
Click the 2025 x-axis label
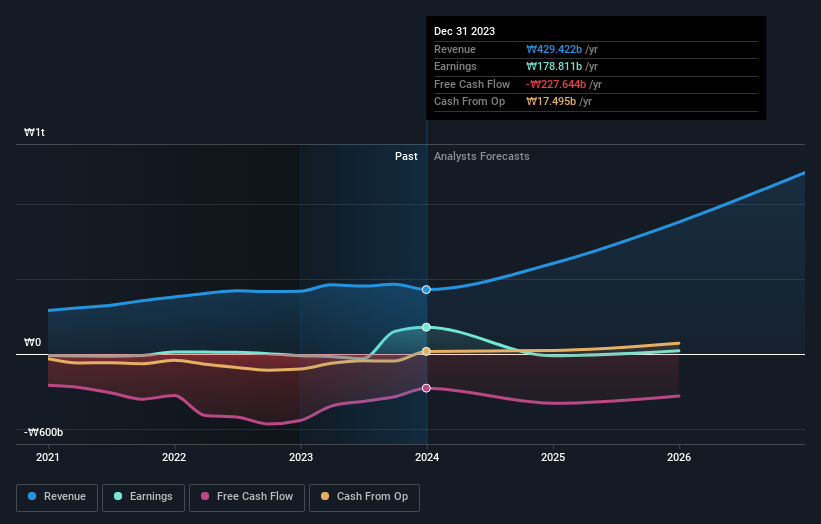tap(553, 457)
